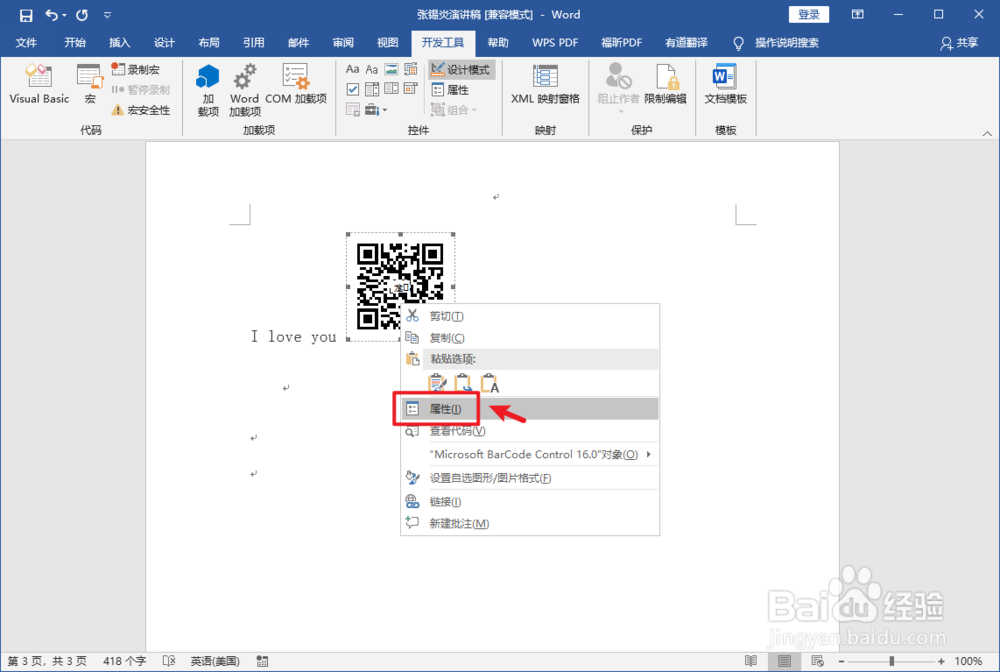Open 文档模板 document template
1000x672 pixels.
725,84
